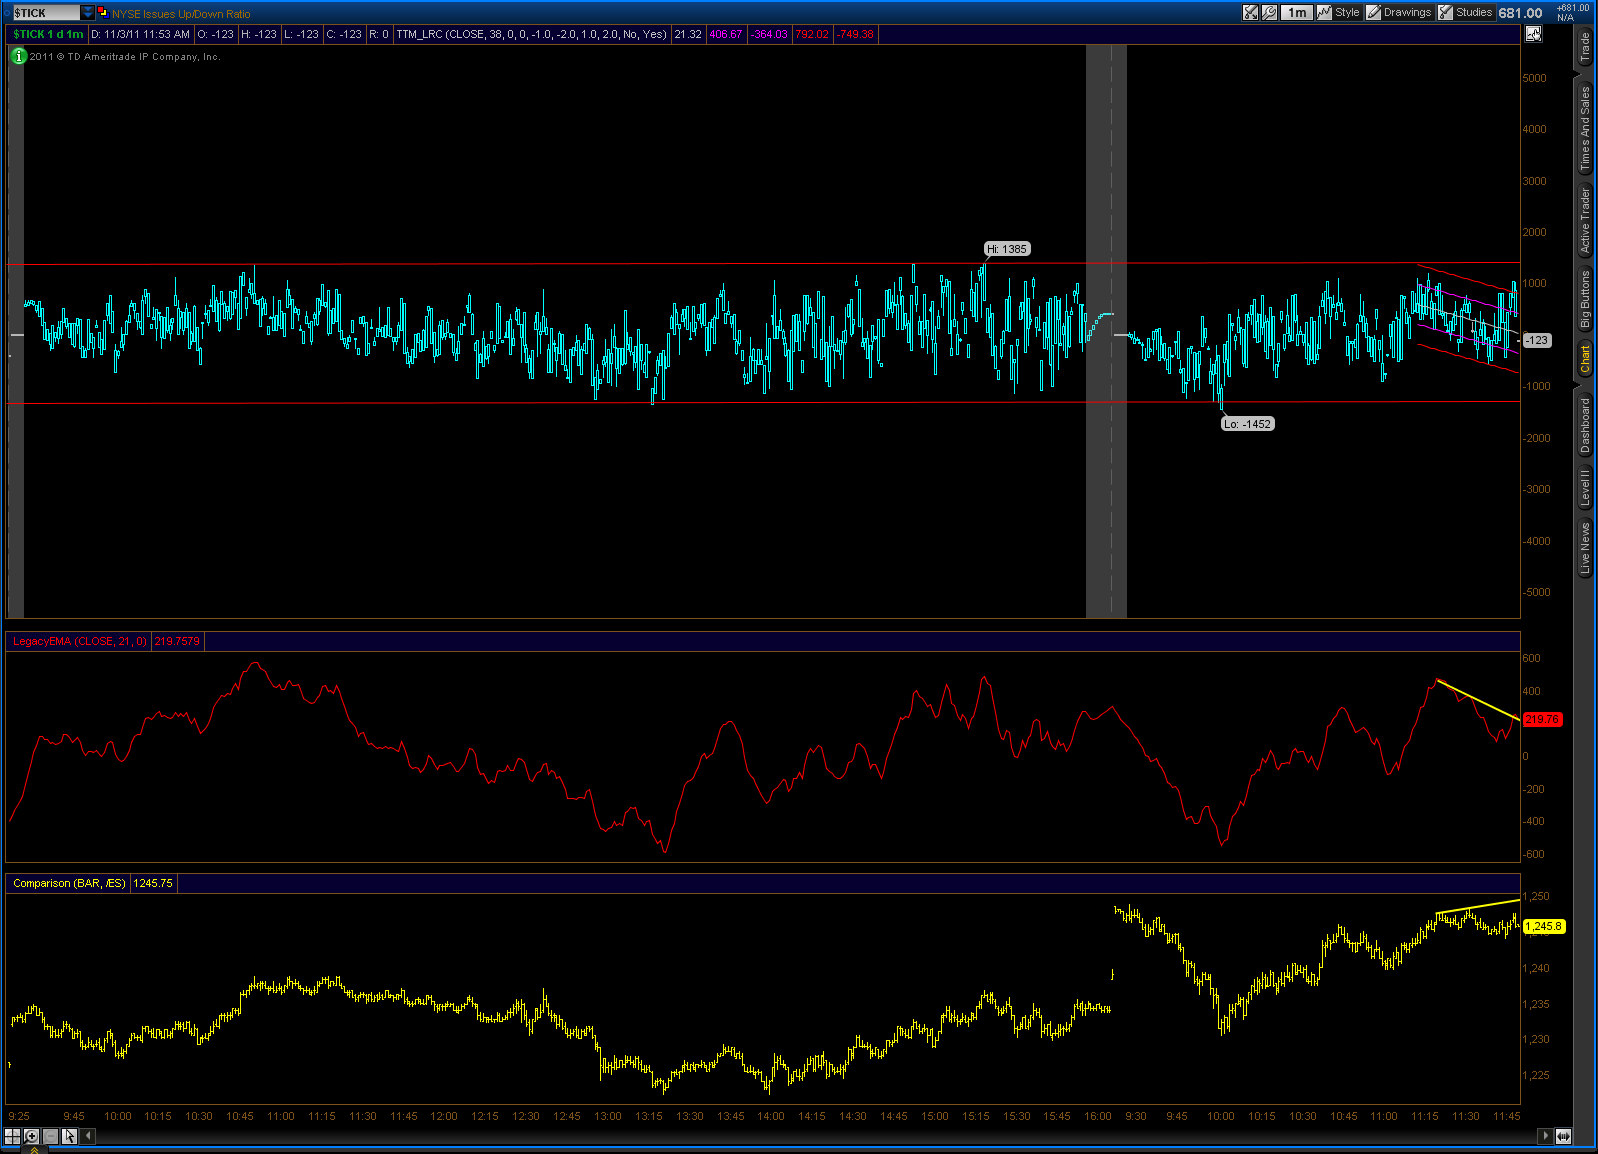The image size is (1598, 1154).
Task: Expand the bottom double-chevron panel handle
Action: point(34,1150)
